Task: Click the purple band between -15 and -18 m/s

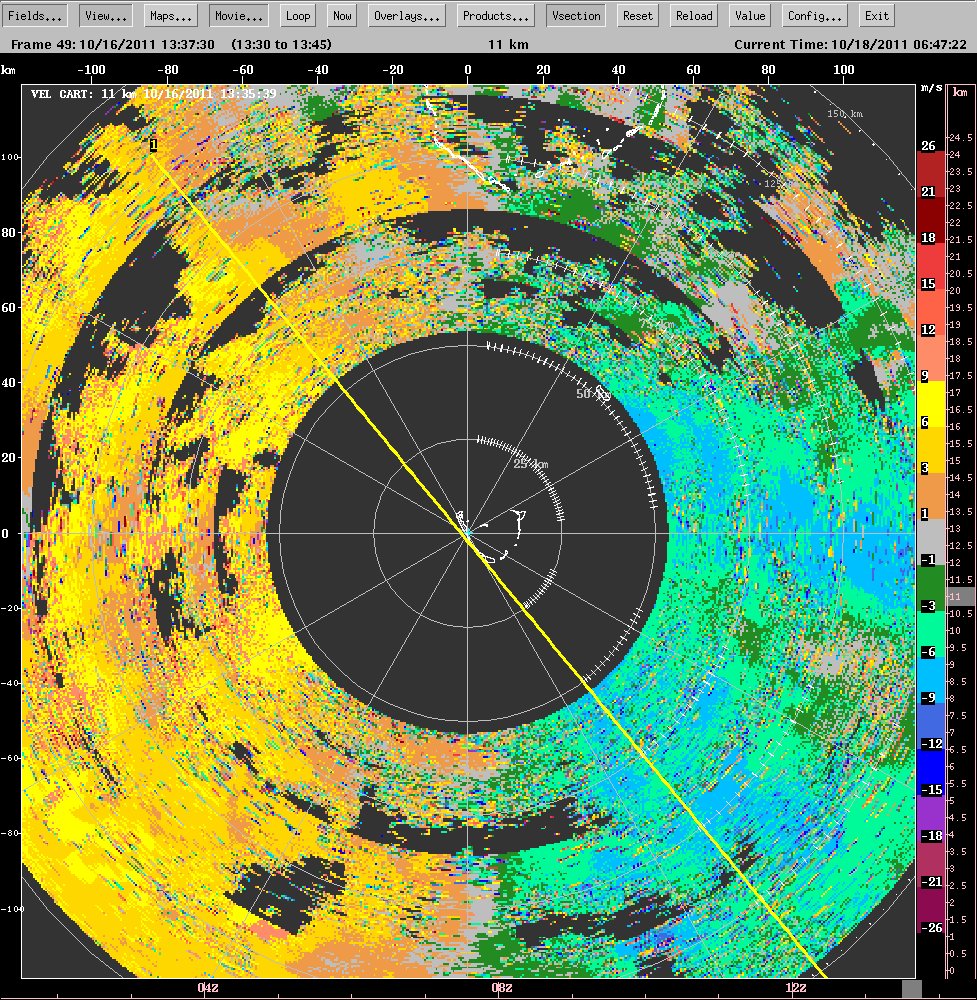Action: point(930,818)
